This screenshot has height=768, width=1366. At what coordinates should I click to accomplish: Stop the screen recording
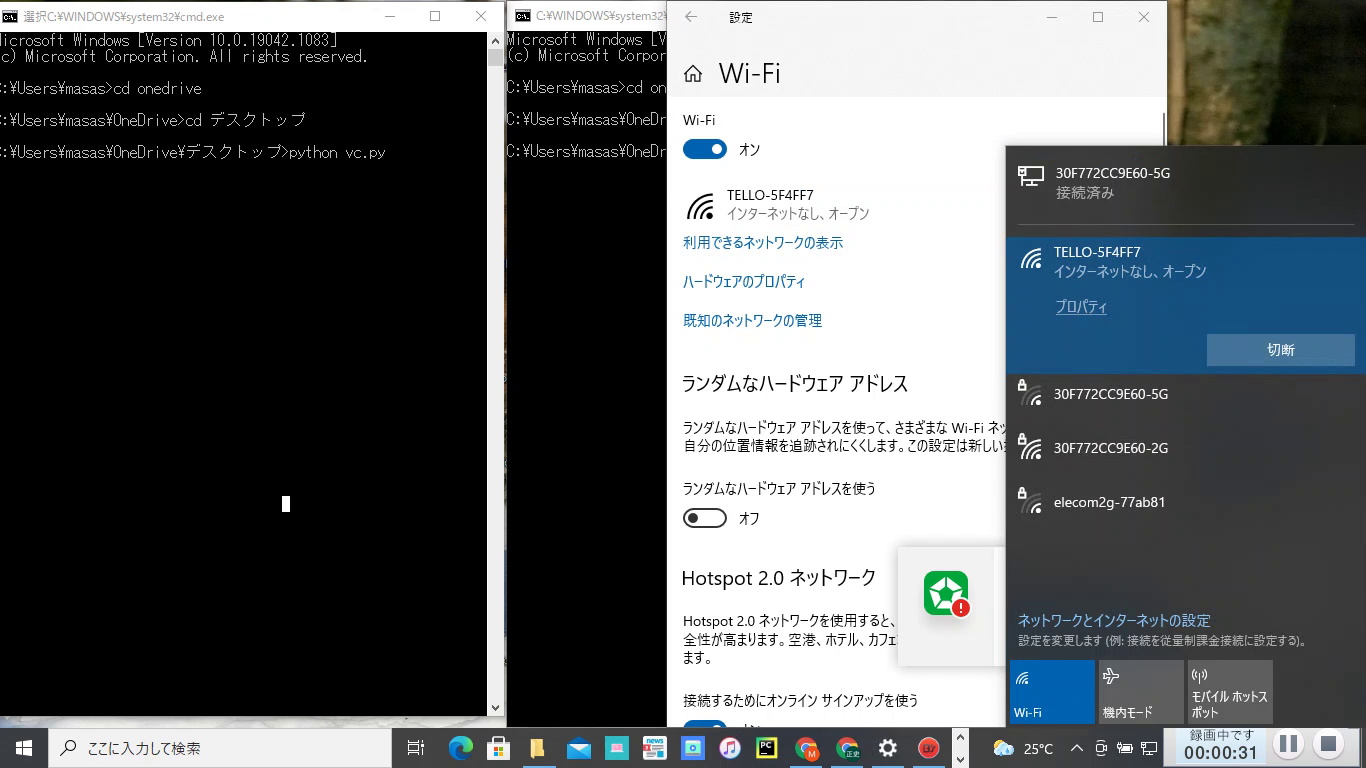point(1328,744)
